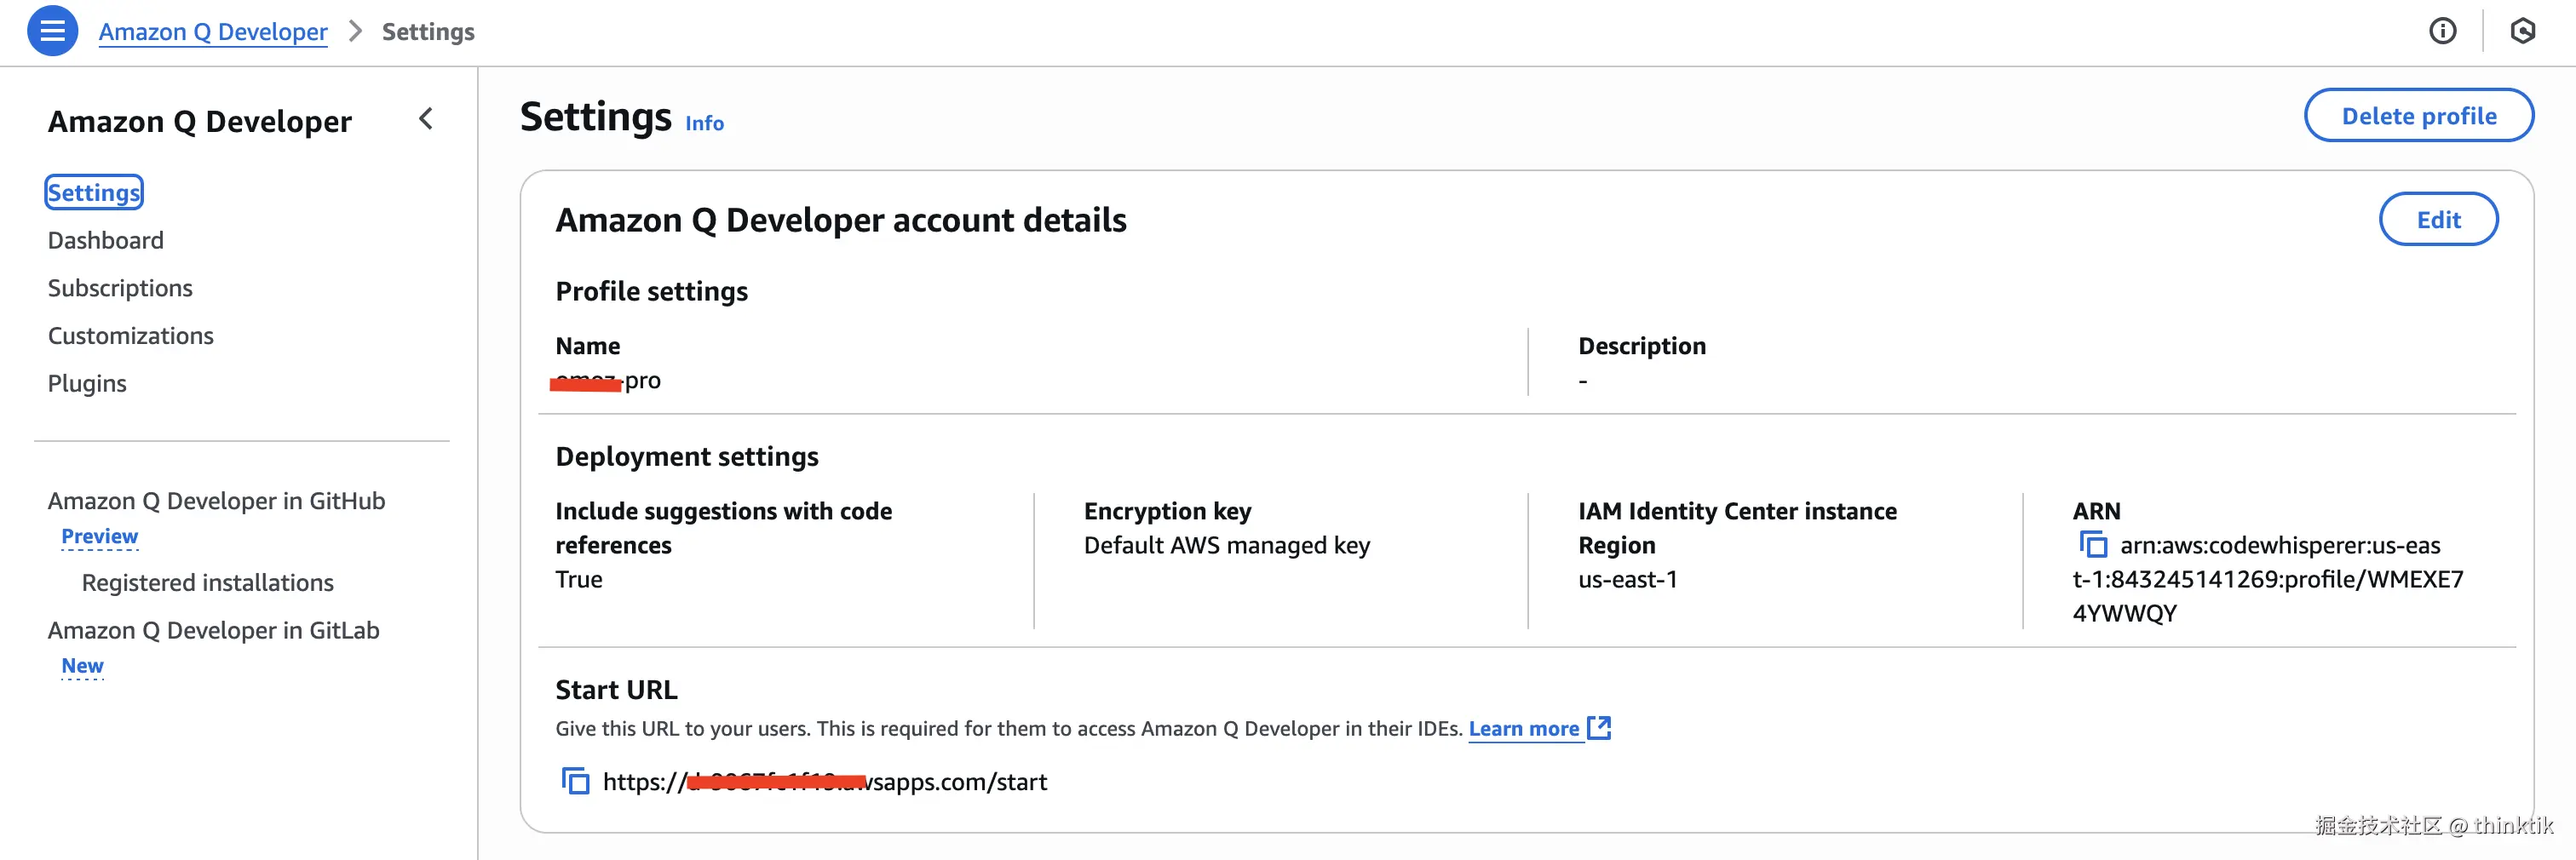2576x860 pixels.
Task: Click the Delete profile button
Action: [x=2418, y=116]
